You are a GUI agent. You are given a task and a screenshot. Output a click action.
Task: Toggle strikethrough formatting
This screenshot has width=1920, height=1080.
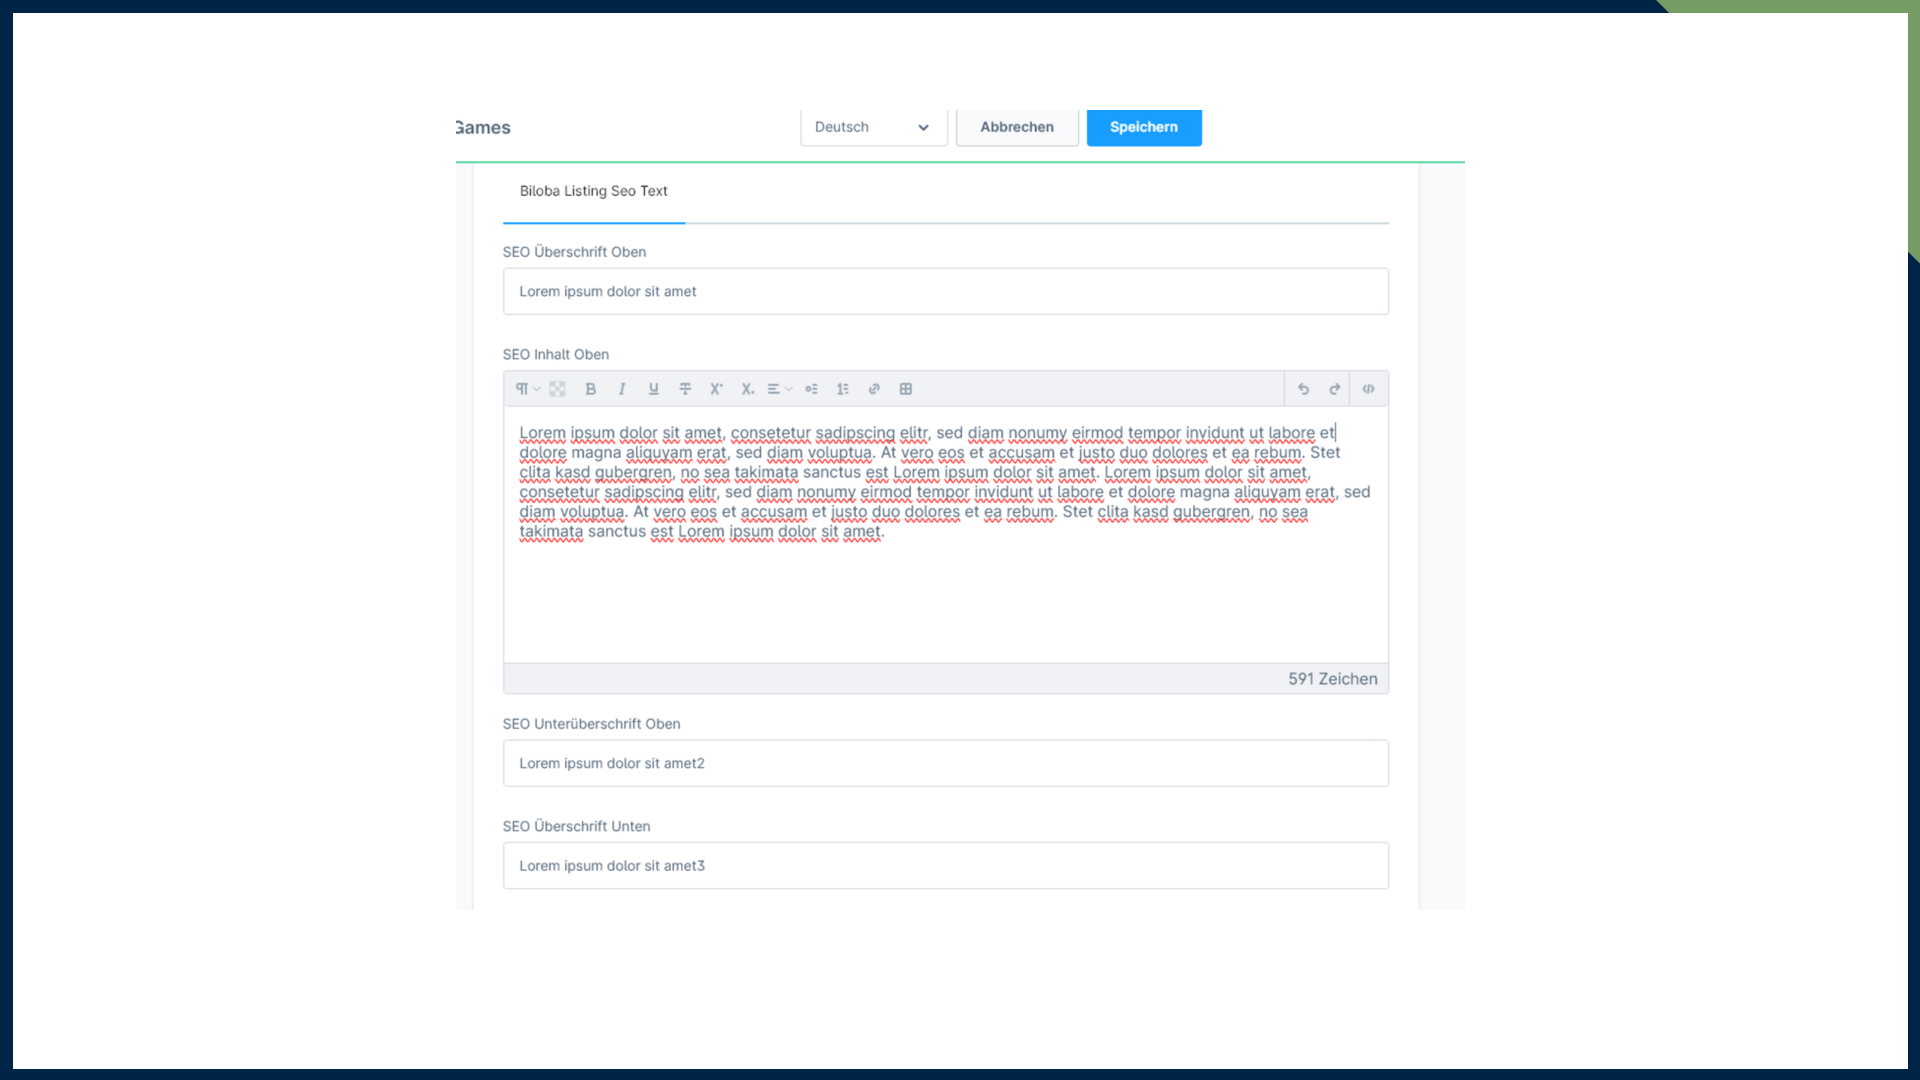tap(685, 389)
